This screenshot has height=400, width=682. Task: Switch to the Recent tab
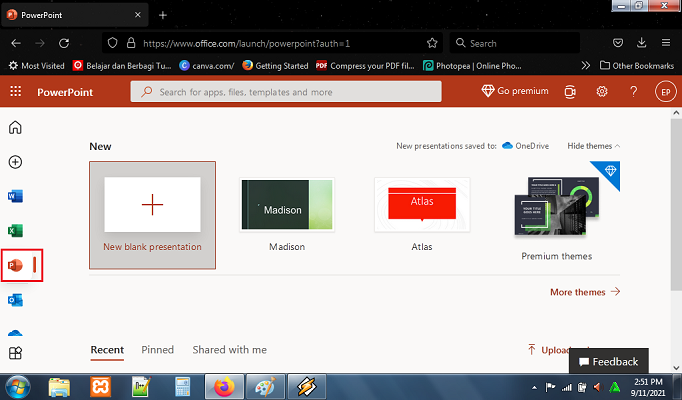pos(107,350)
